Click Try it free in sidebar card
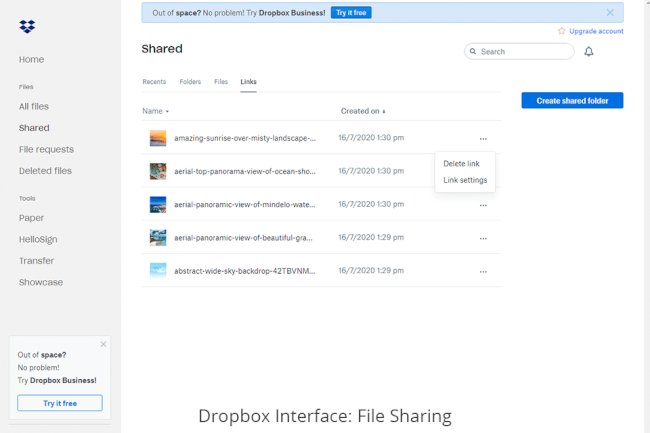 click(x=60, y=403)
